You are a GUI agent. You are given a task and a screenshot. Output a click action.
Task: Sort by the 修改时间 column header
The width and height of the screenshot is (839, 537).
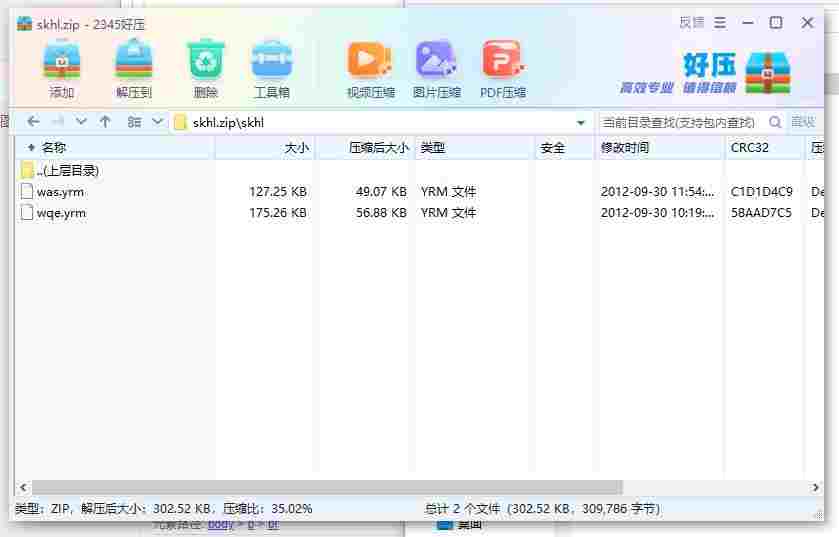tap(660, 148)
